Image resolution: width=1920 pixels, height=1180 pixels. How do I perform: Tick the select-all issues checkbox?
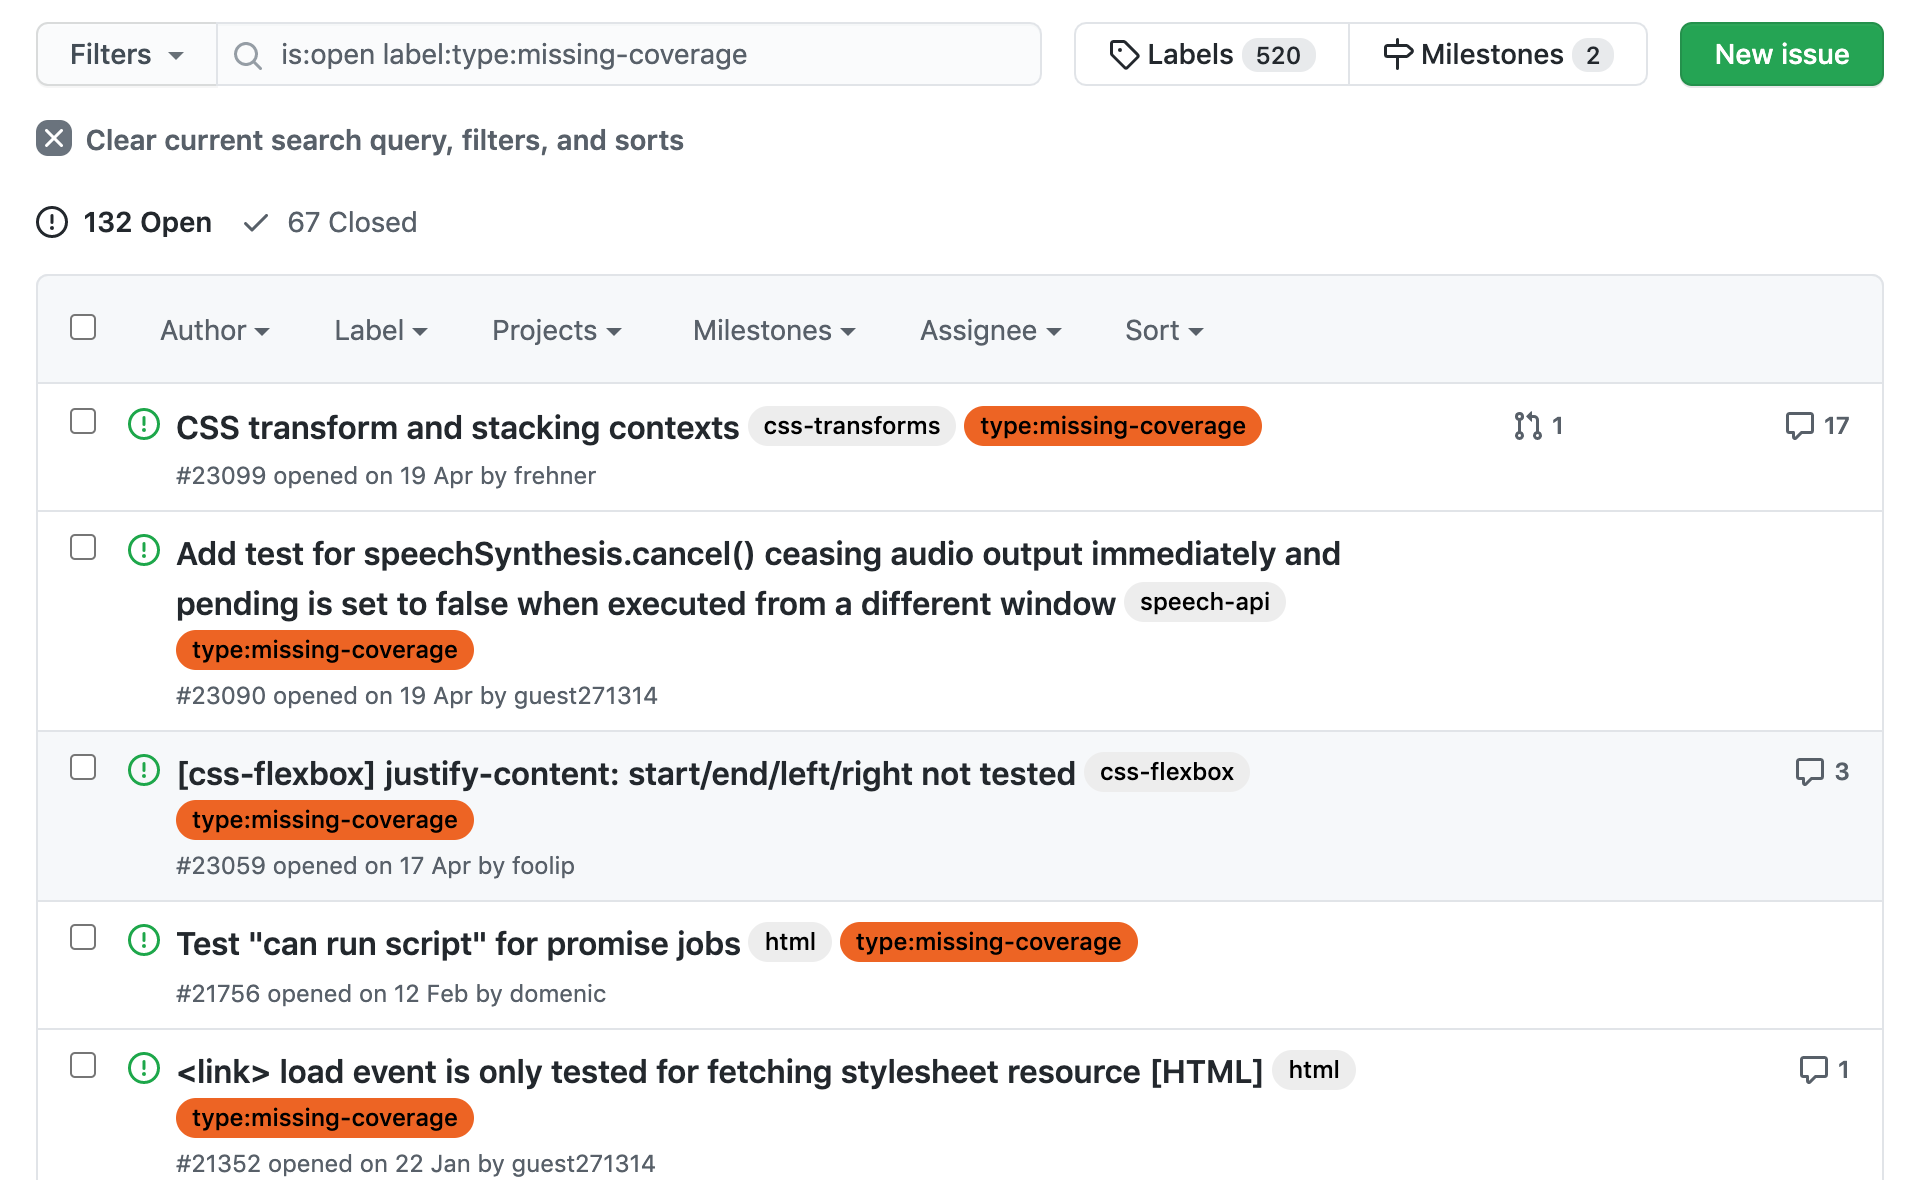coord(83,328)
